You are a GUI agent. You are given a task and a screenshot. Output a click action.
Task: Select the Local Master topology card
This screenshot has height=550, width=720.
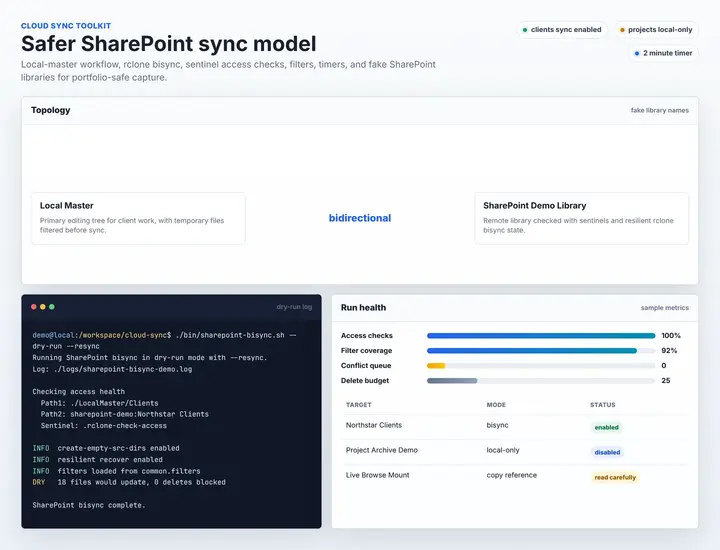coord(138,219)
